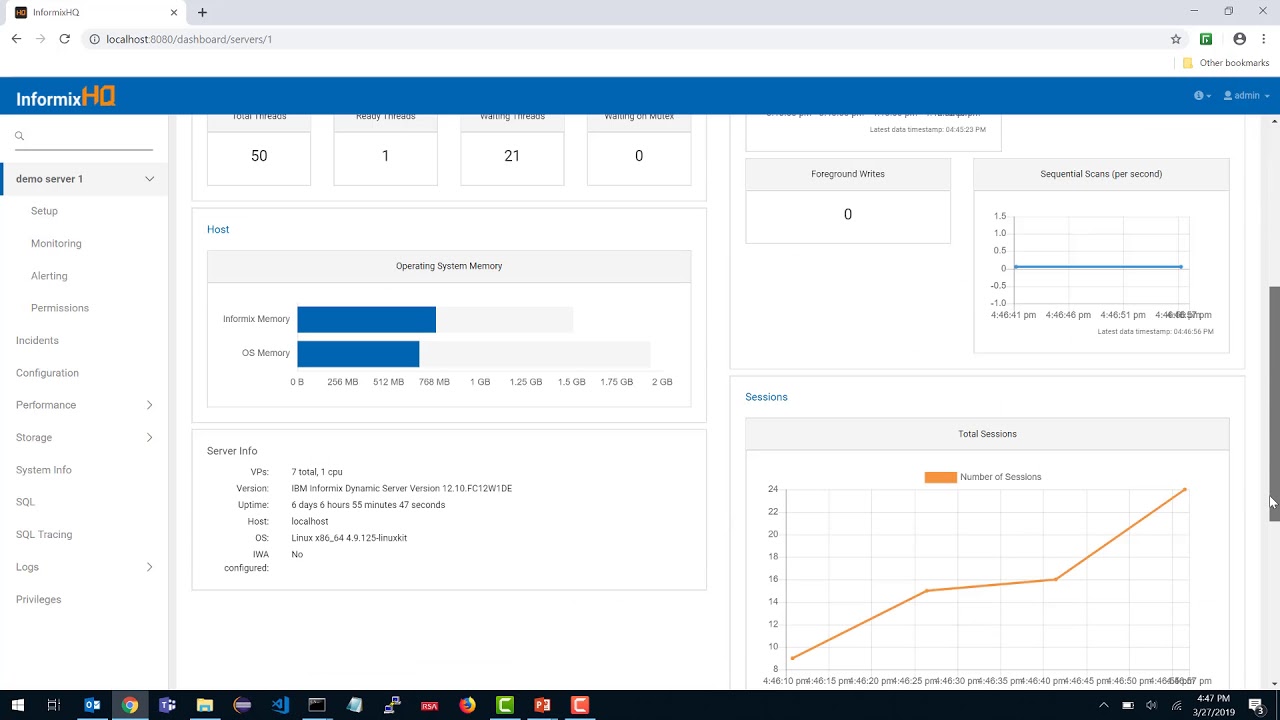Click the Operating System Memory heading
The width and height of the screenshot is (1280, 720).
[x=449, y=266]
